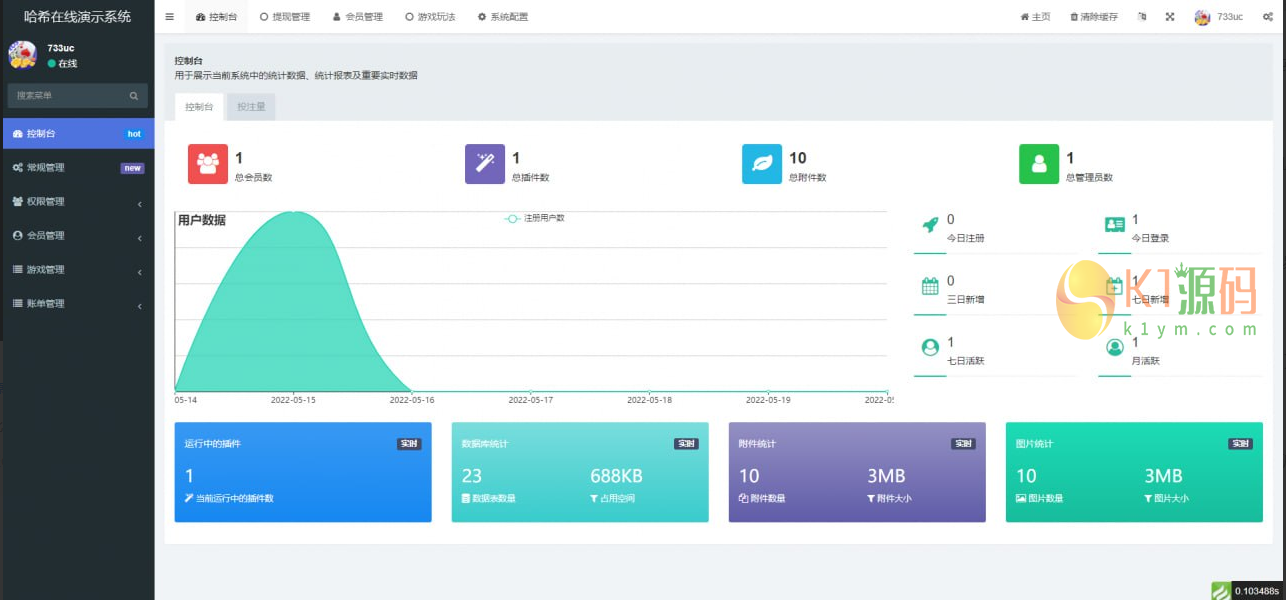Viewport: 1286px width, 600px height.
Task: Click the 附件统计 purple card
Action: pos(857,472)
